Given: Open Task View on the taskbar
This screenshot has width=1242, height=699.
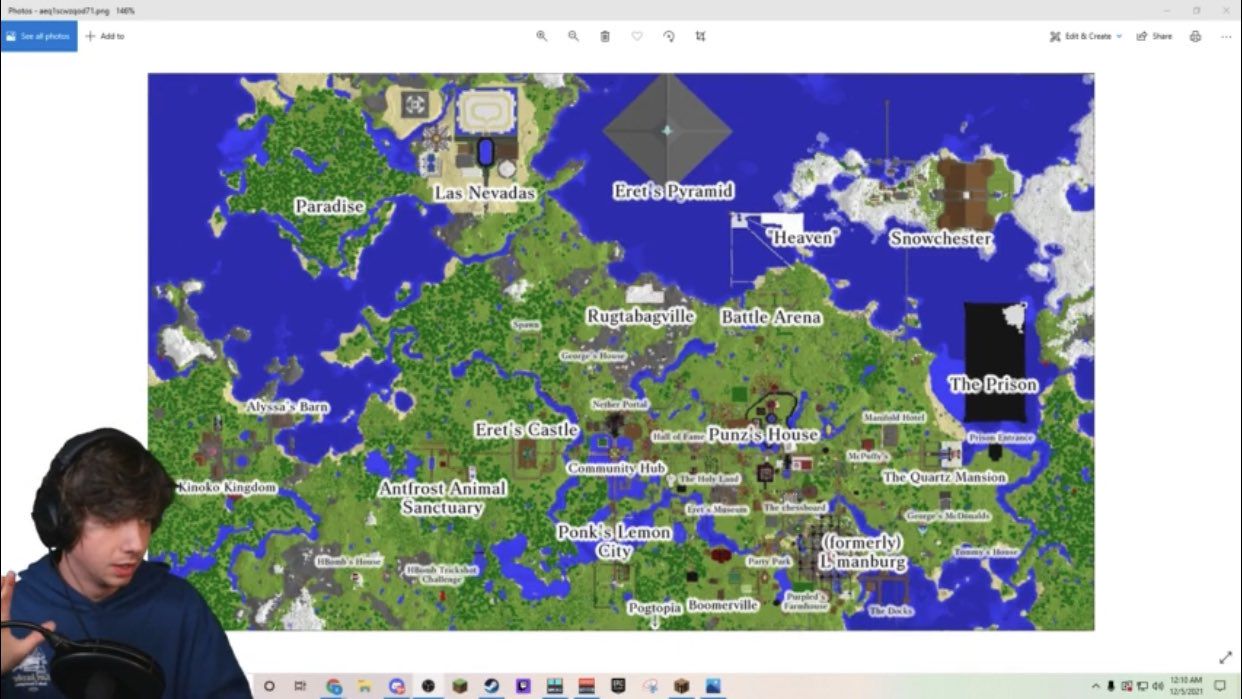Looking at the screenshot, I should pos(300,686).
